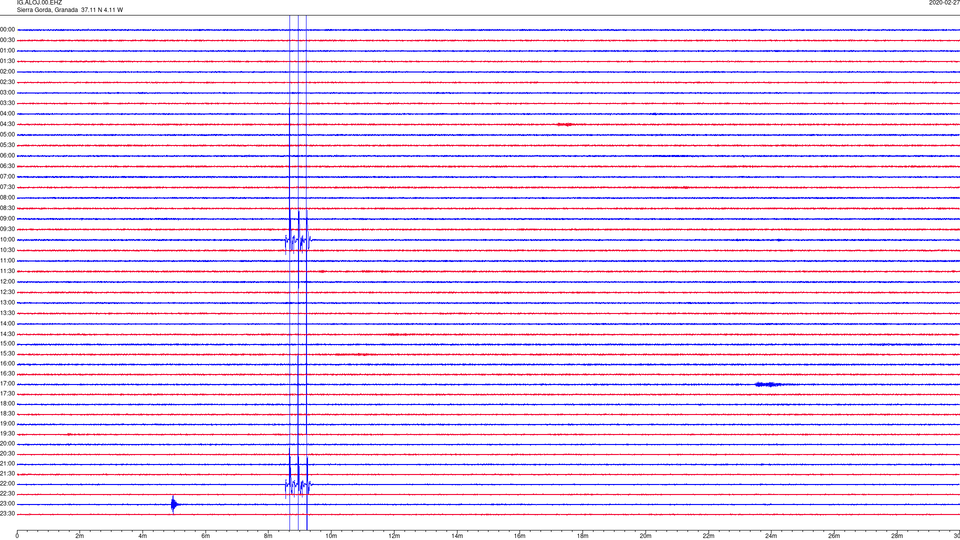The height and width of the screenshot is (540, 960).
Task: Click the 21:00 trace time label
Action: (7, 464)
